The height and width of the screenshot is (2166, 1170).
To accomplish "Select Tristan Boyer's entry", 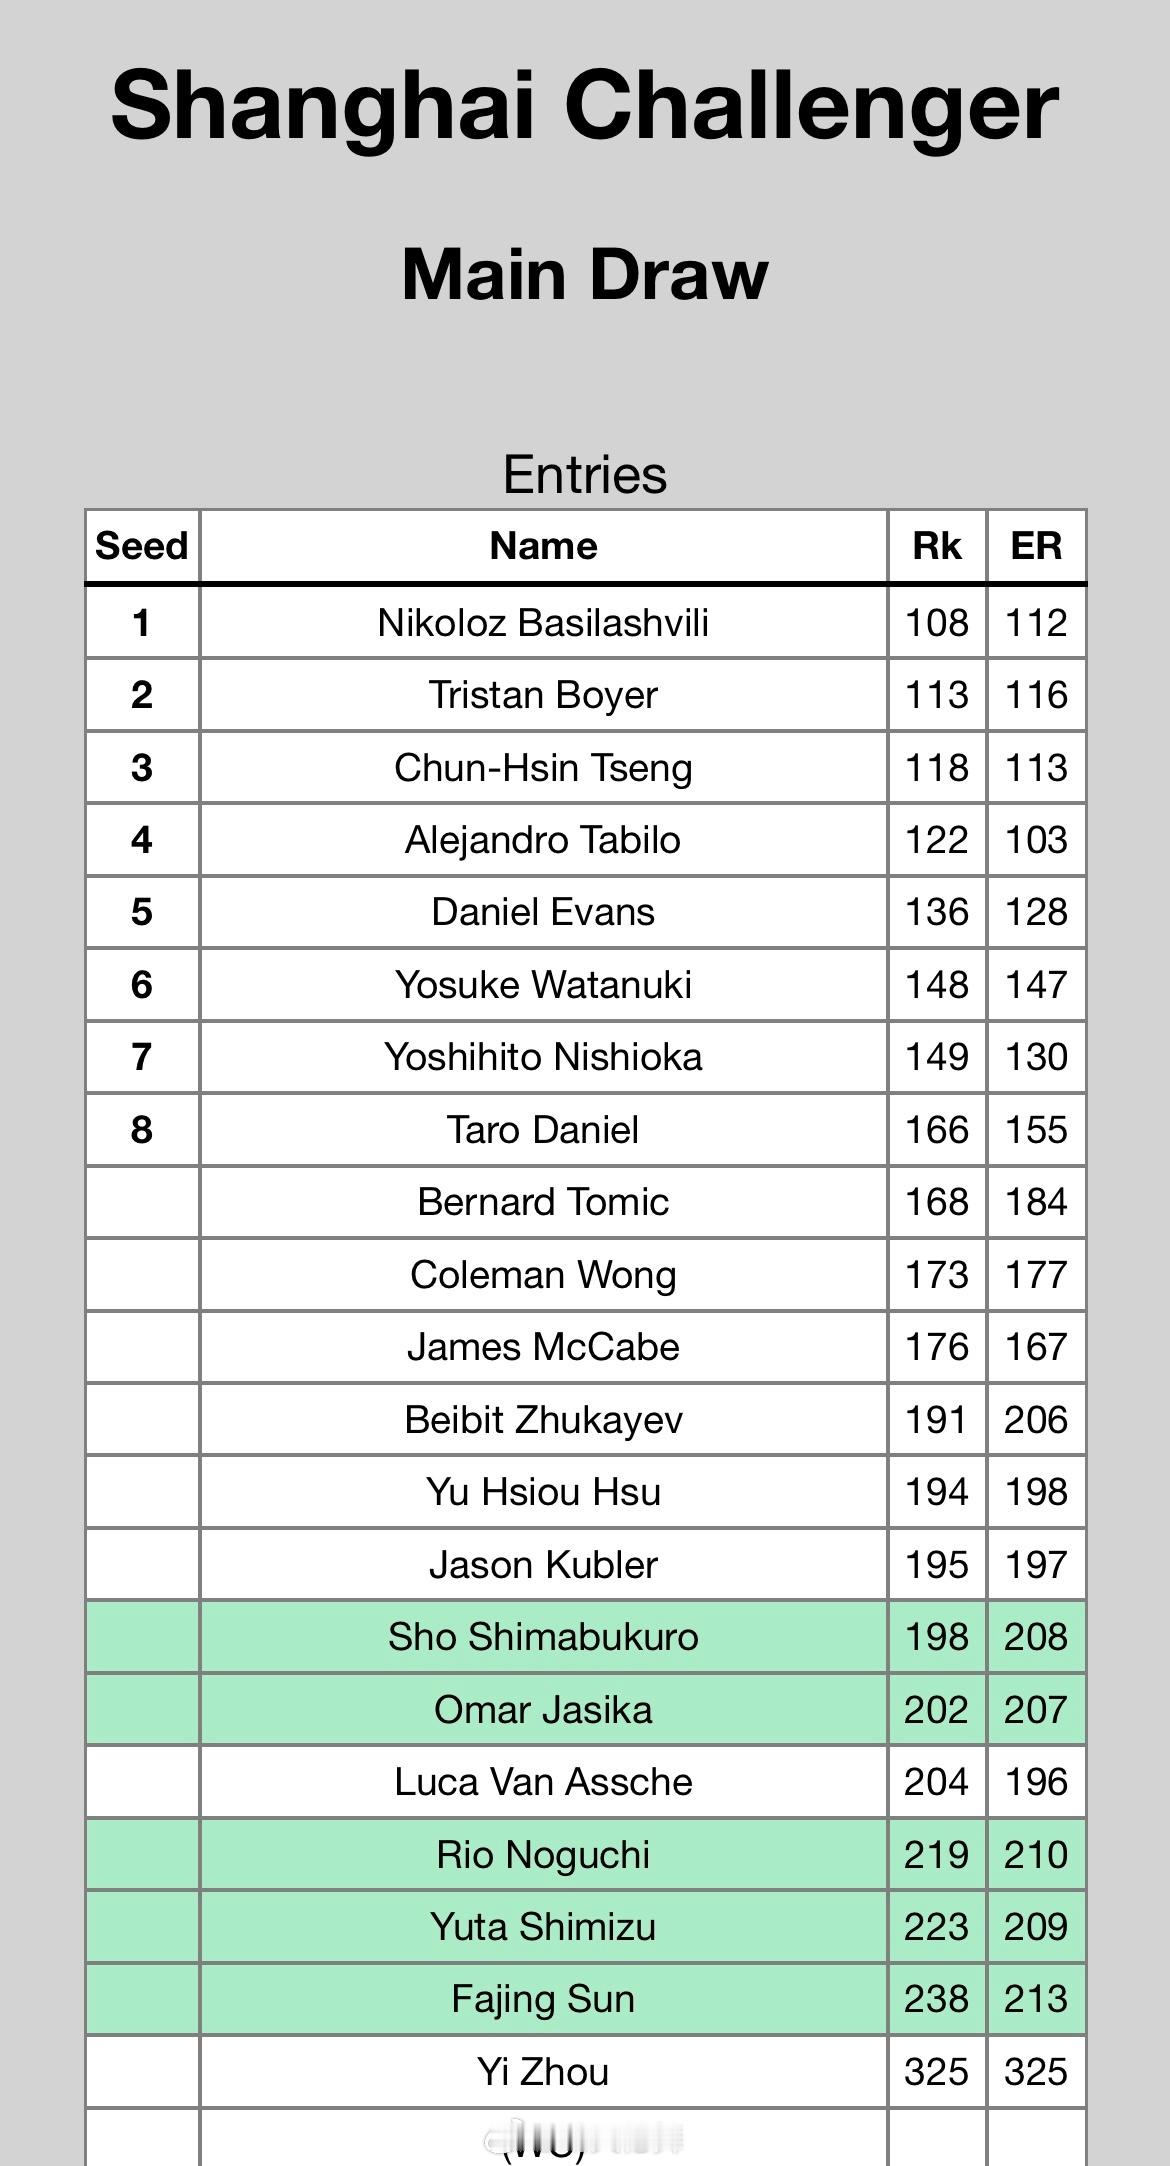I will pos(586,695).
